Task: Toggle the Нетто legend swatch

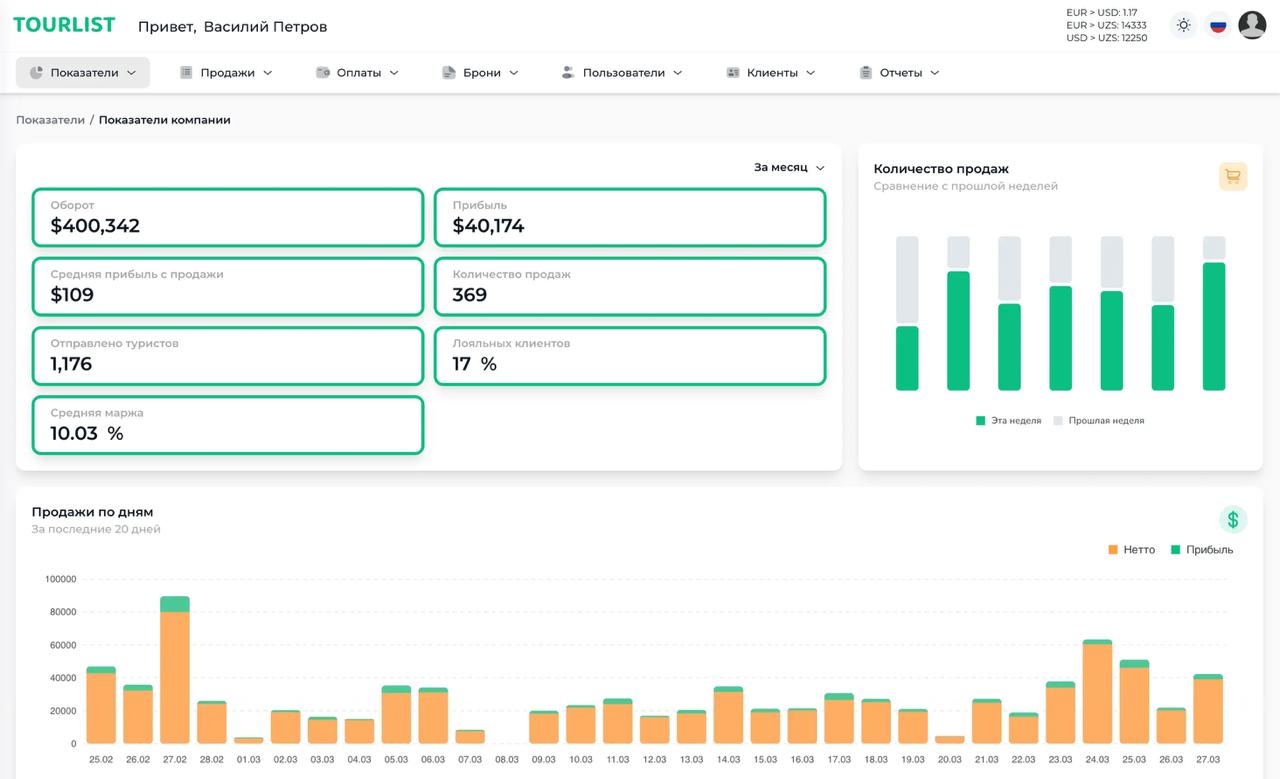Action: (1113, 550)
